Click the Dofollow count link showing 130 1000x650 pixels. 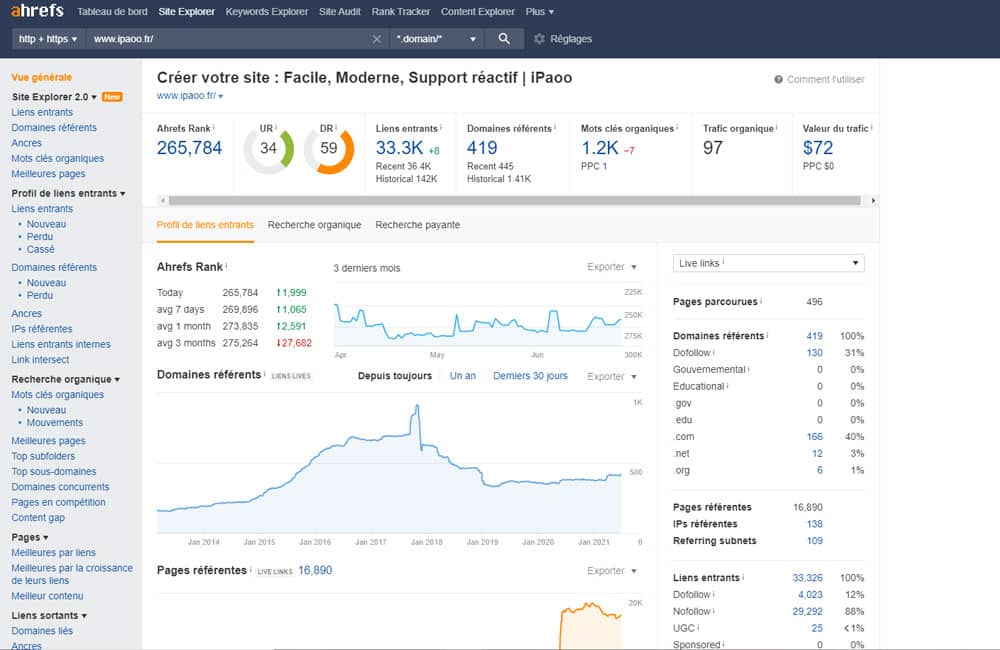click(815, 353)
